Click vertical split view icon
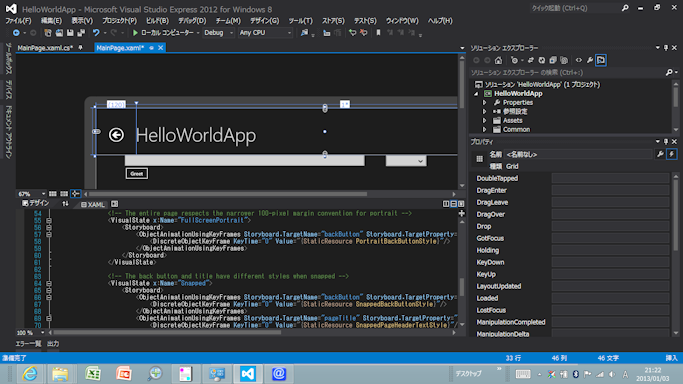The width and height of the screenshot is (683, 384). [446, 204]
